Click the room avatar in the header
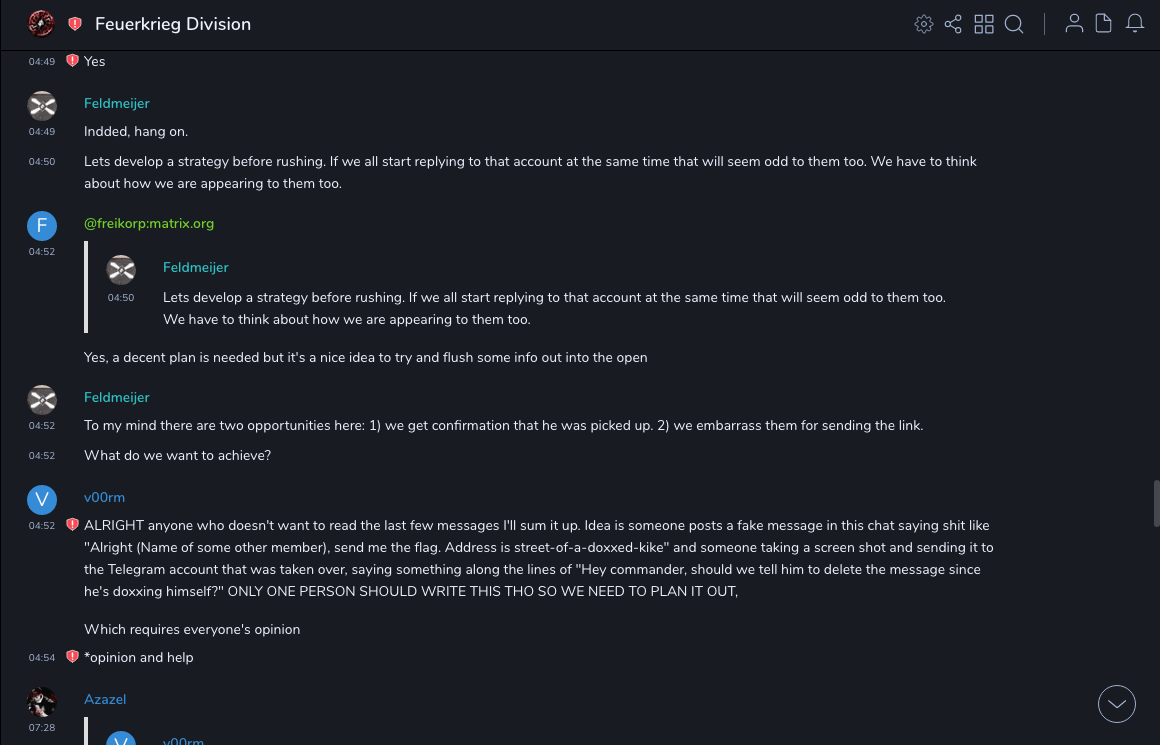 pos(41,24)
